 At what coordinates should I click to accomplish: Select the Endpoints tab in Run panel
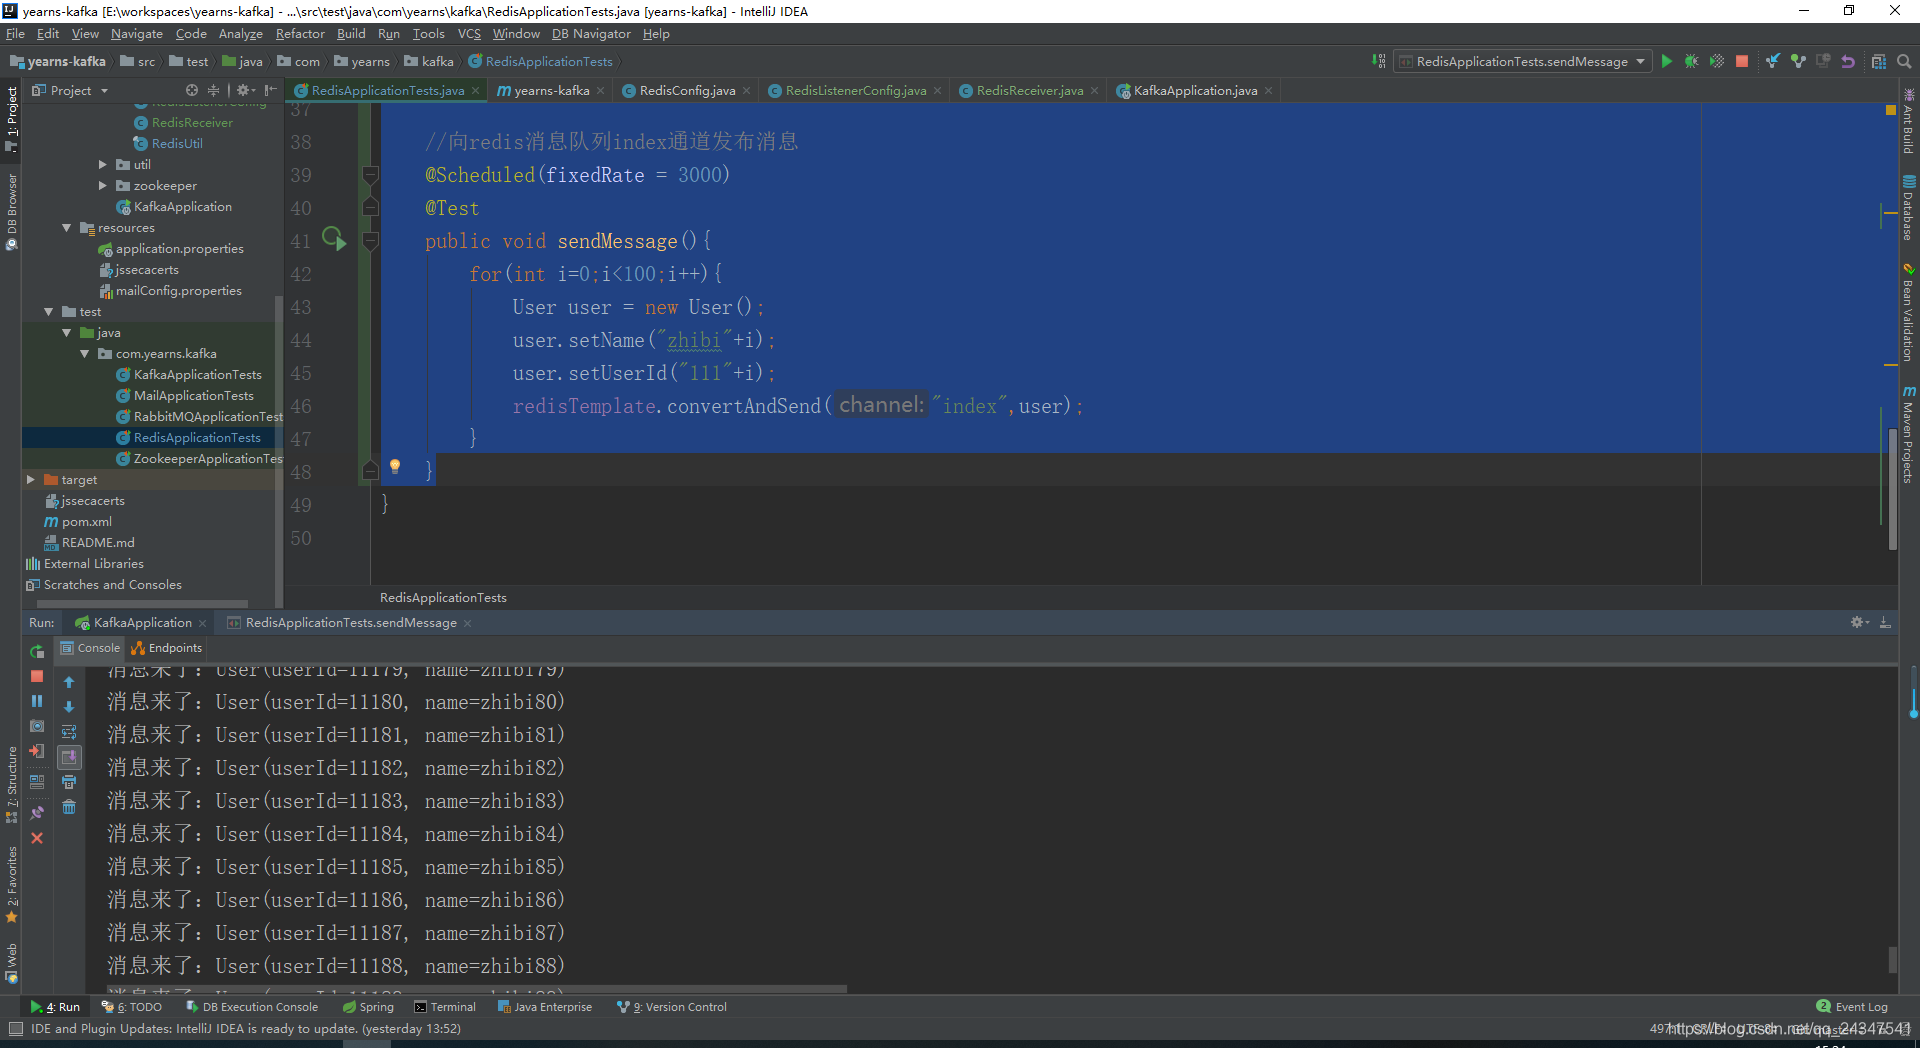click(167, 648)
